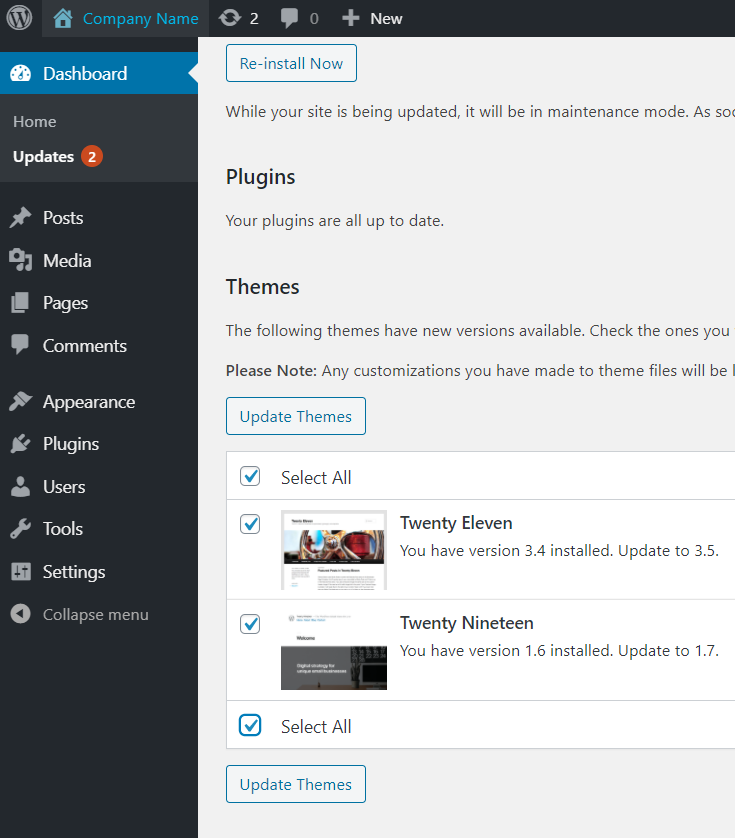
Task: Open Posts via the pushpin icon
Action: pyautogui.click(x=21, y=218)
